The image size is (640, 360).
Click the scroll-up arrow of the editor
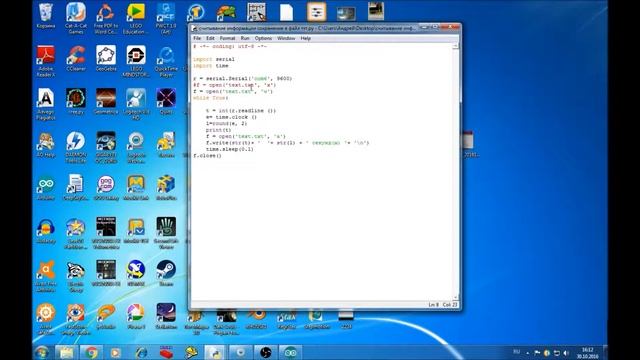pos(456,46)
